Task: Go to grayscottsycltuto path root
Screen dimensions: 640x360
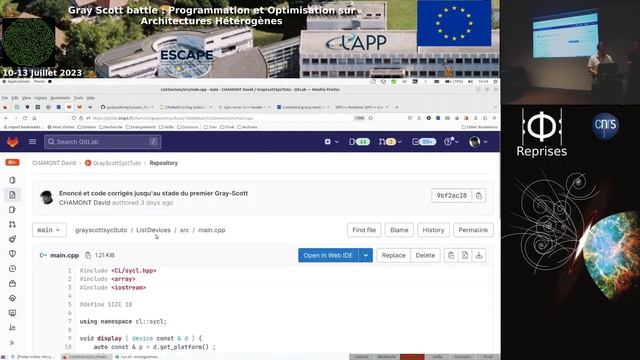Action: point(101,230)
